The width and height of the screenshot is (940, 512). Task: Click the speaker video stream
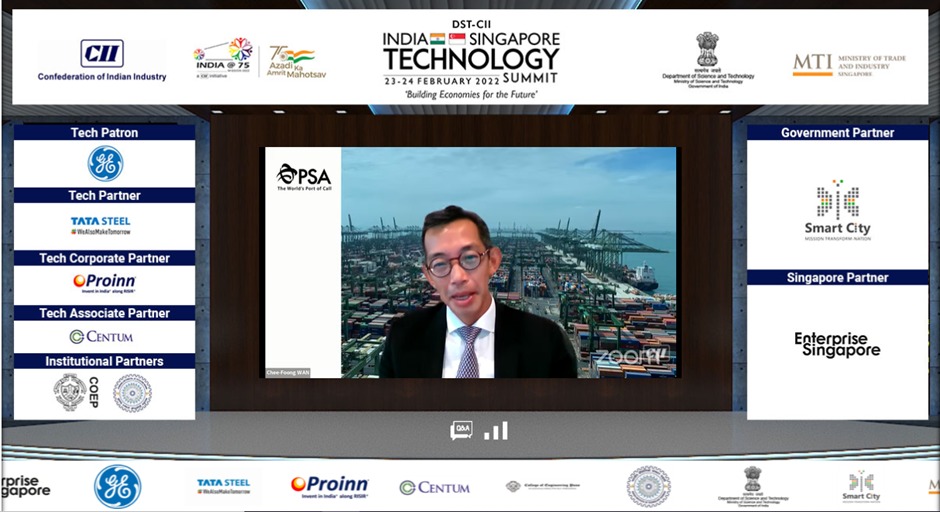click(471, 262)
